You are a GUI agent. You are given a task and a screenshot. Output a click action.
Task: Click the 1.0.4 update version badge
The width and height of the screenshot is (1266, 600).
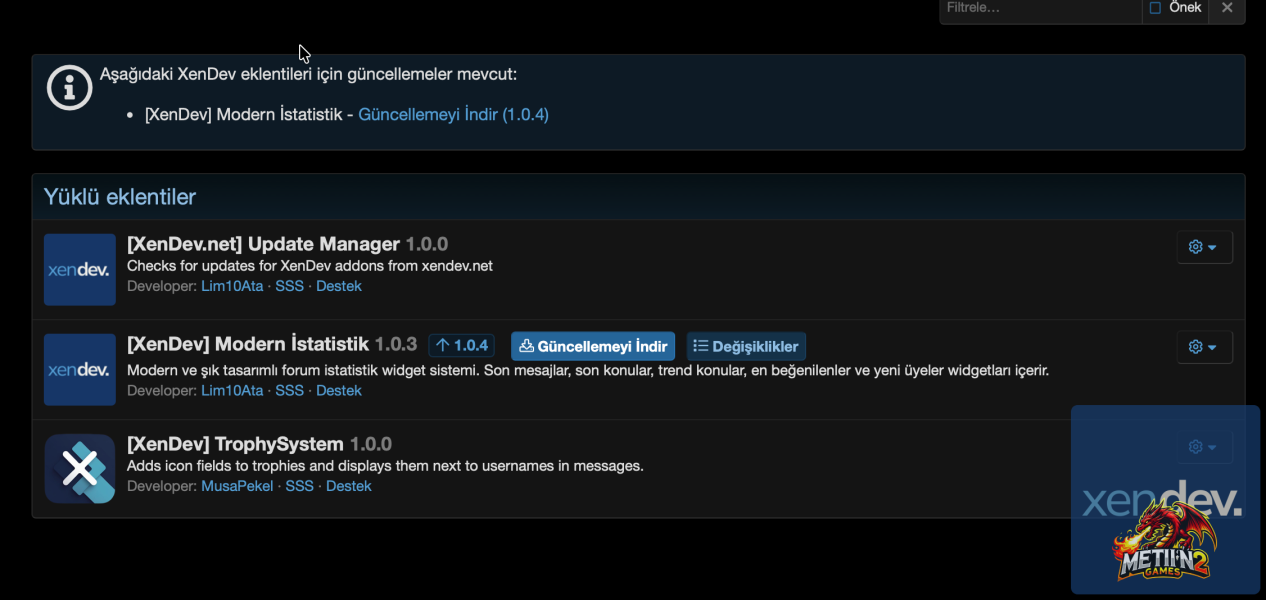461,345
